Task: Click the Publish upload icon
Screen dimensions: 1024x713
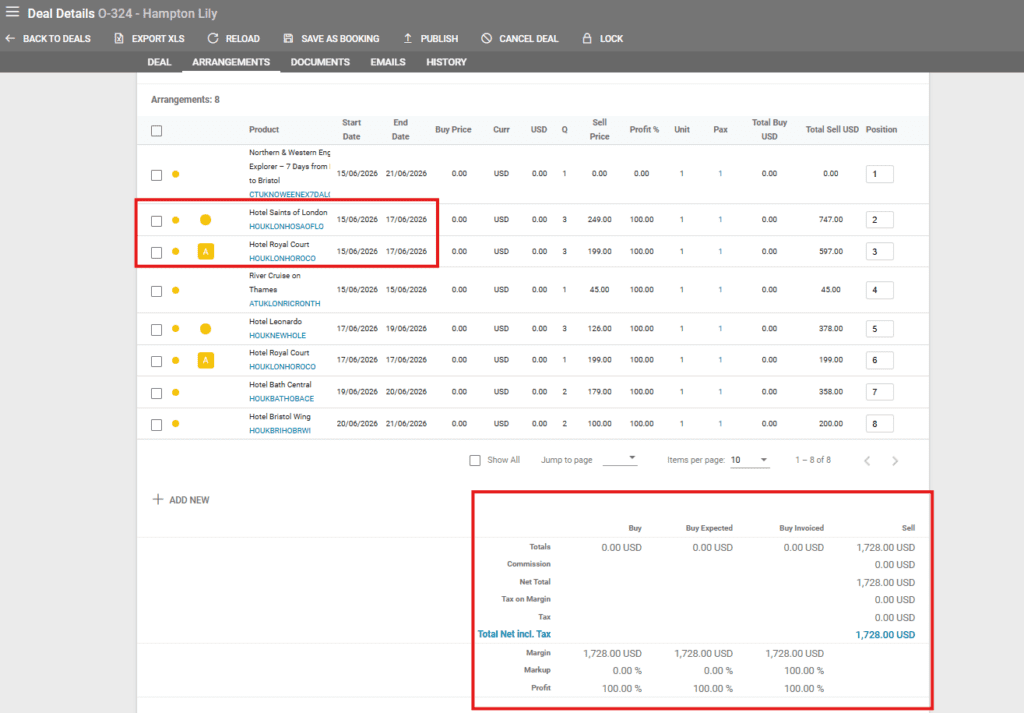Action: click(408, 39)
